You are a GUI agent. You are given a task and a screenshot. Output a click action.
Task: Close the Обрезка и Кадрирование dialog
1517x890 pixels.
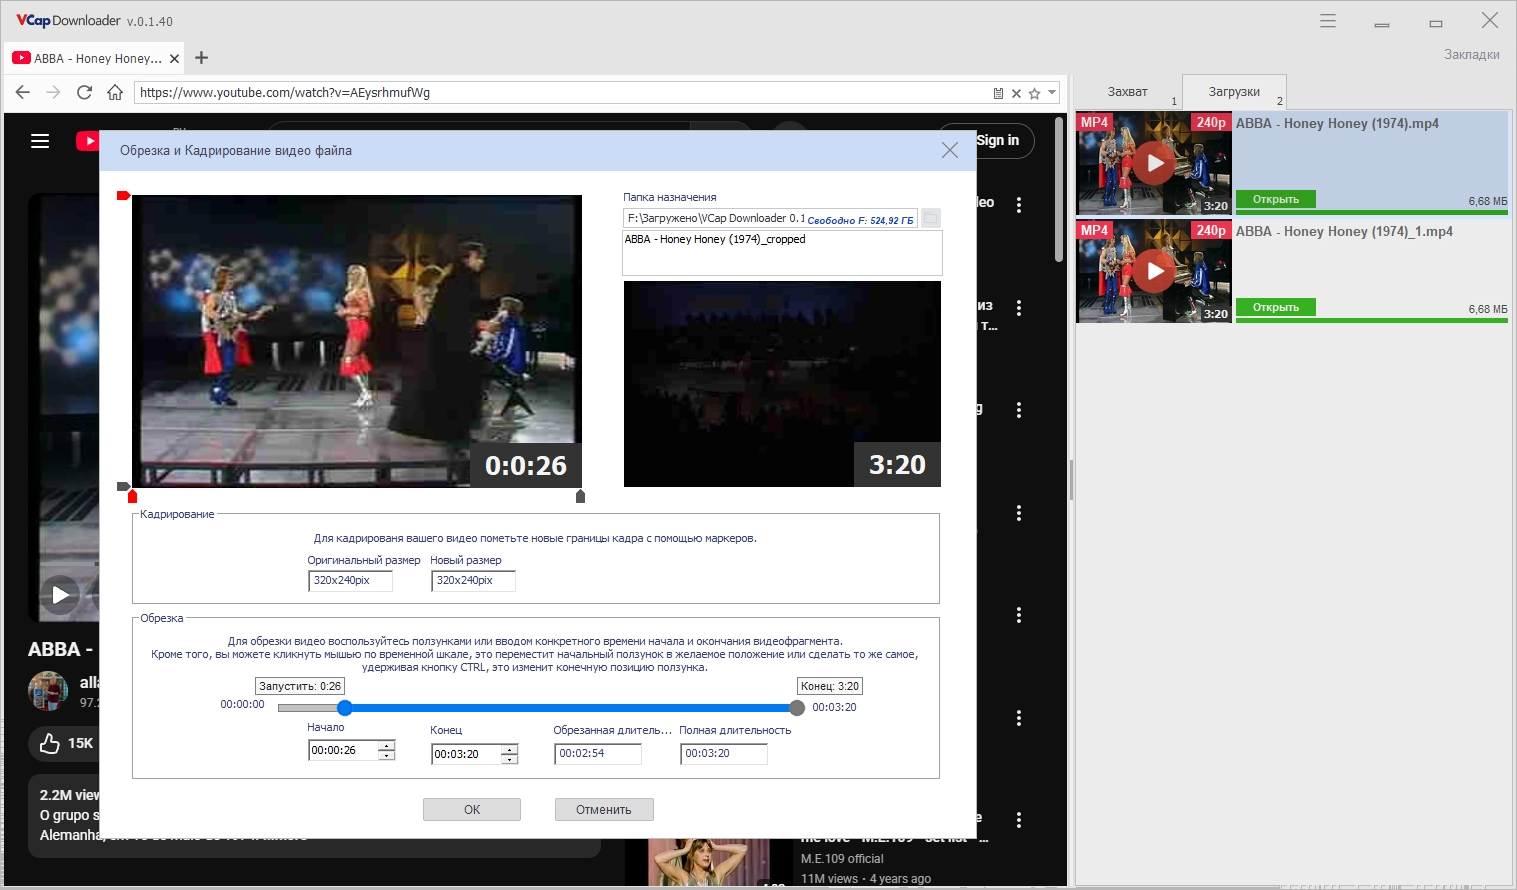click(950, 150)
